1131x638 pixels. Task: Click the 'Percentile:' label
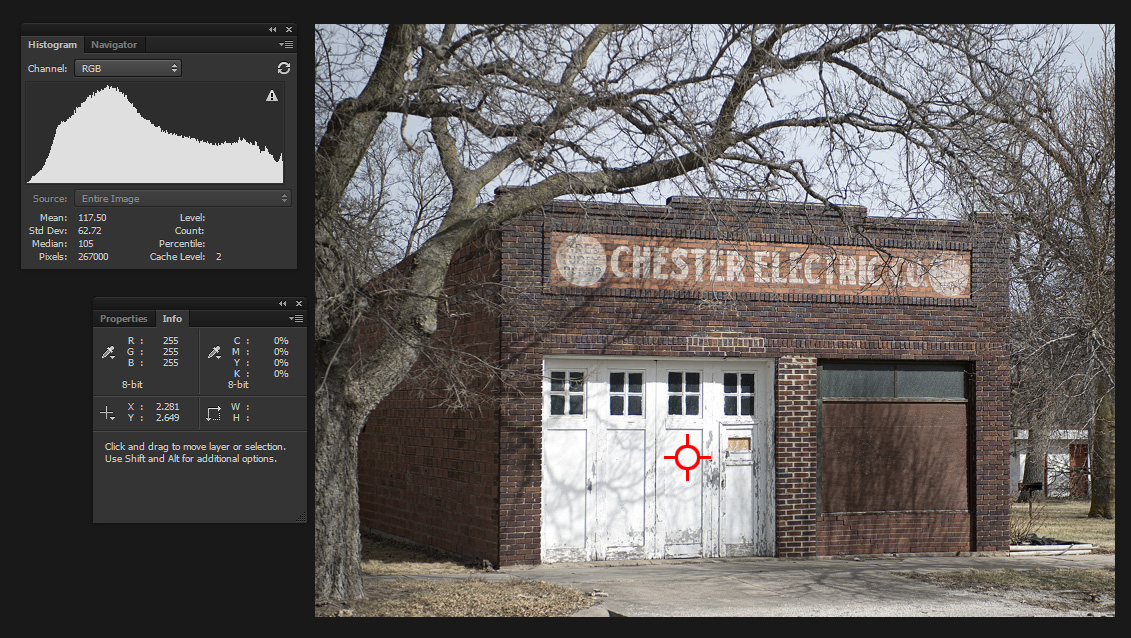(182, 244)
